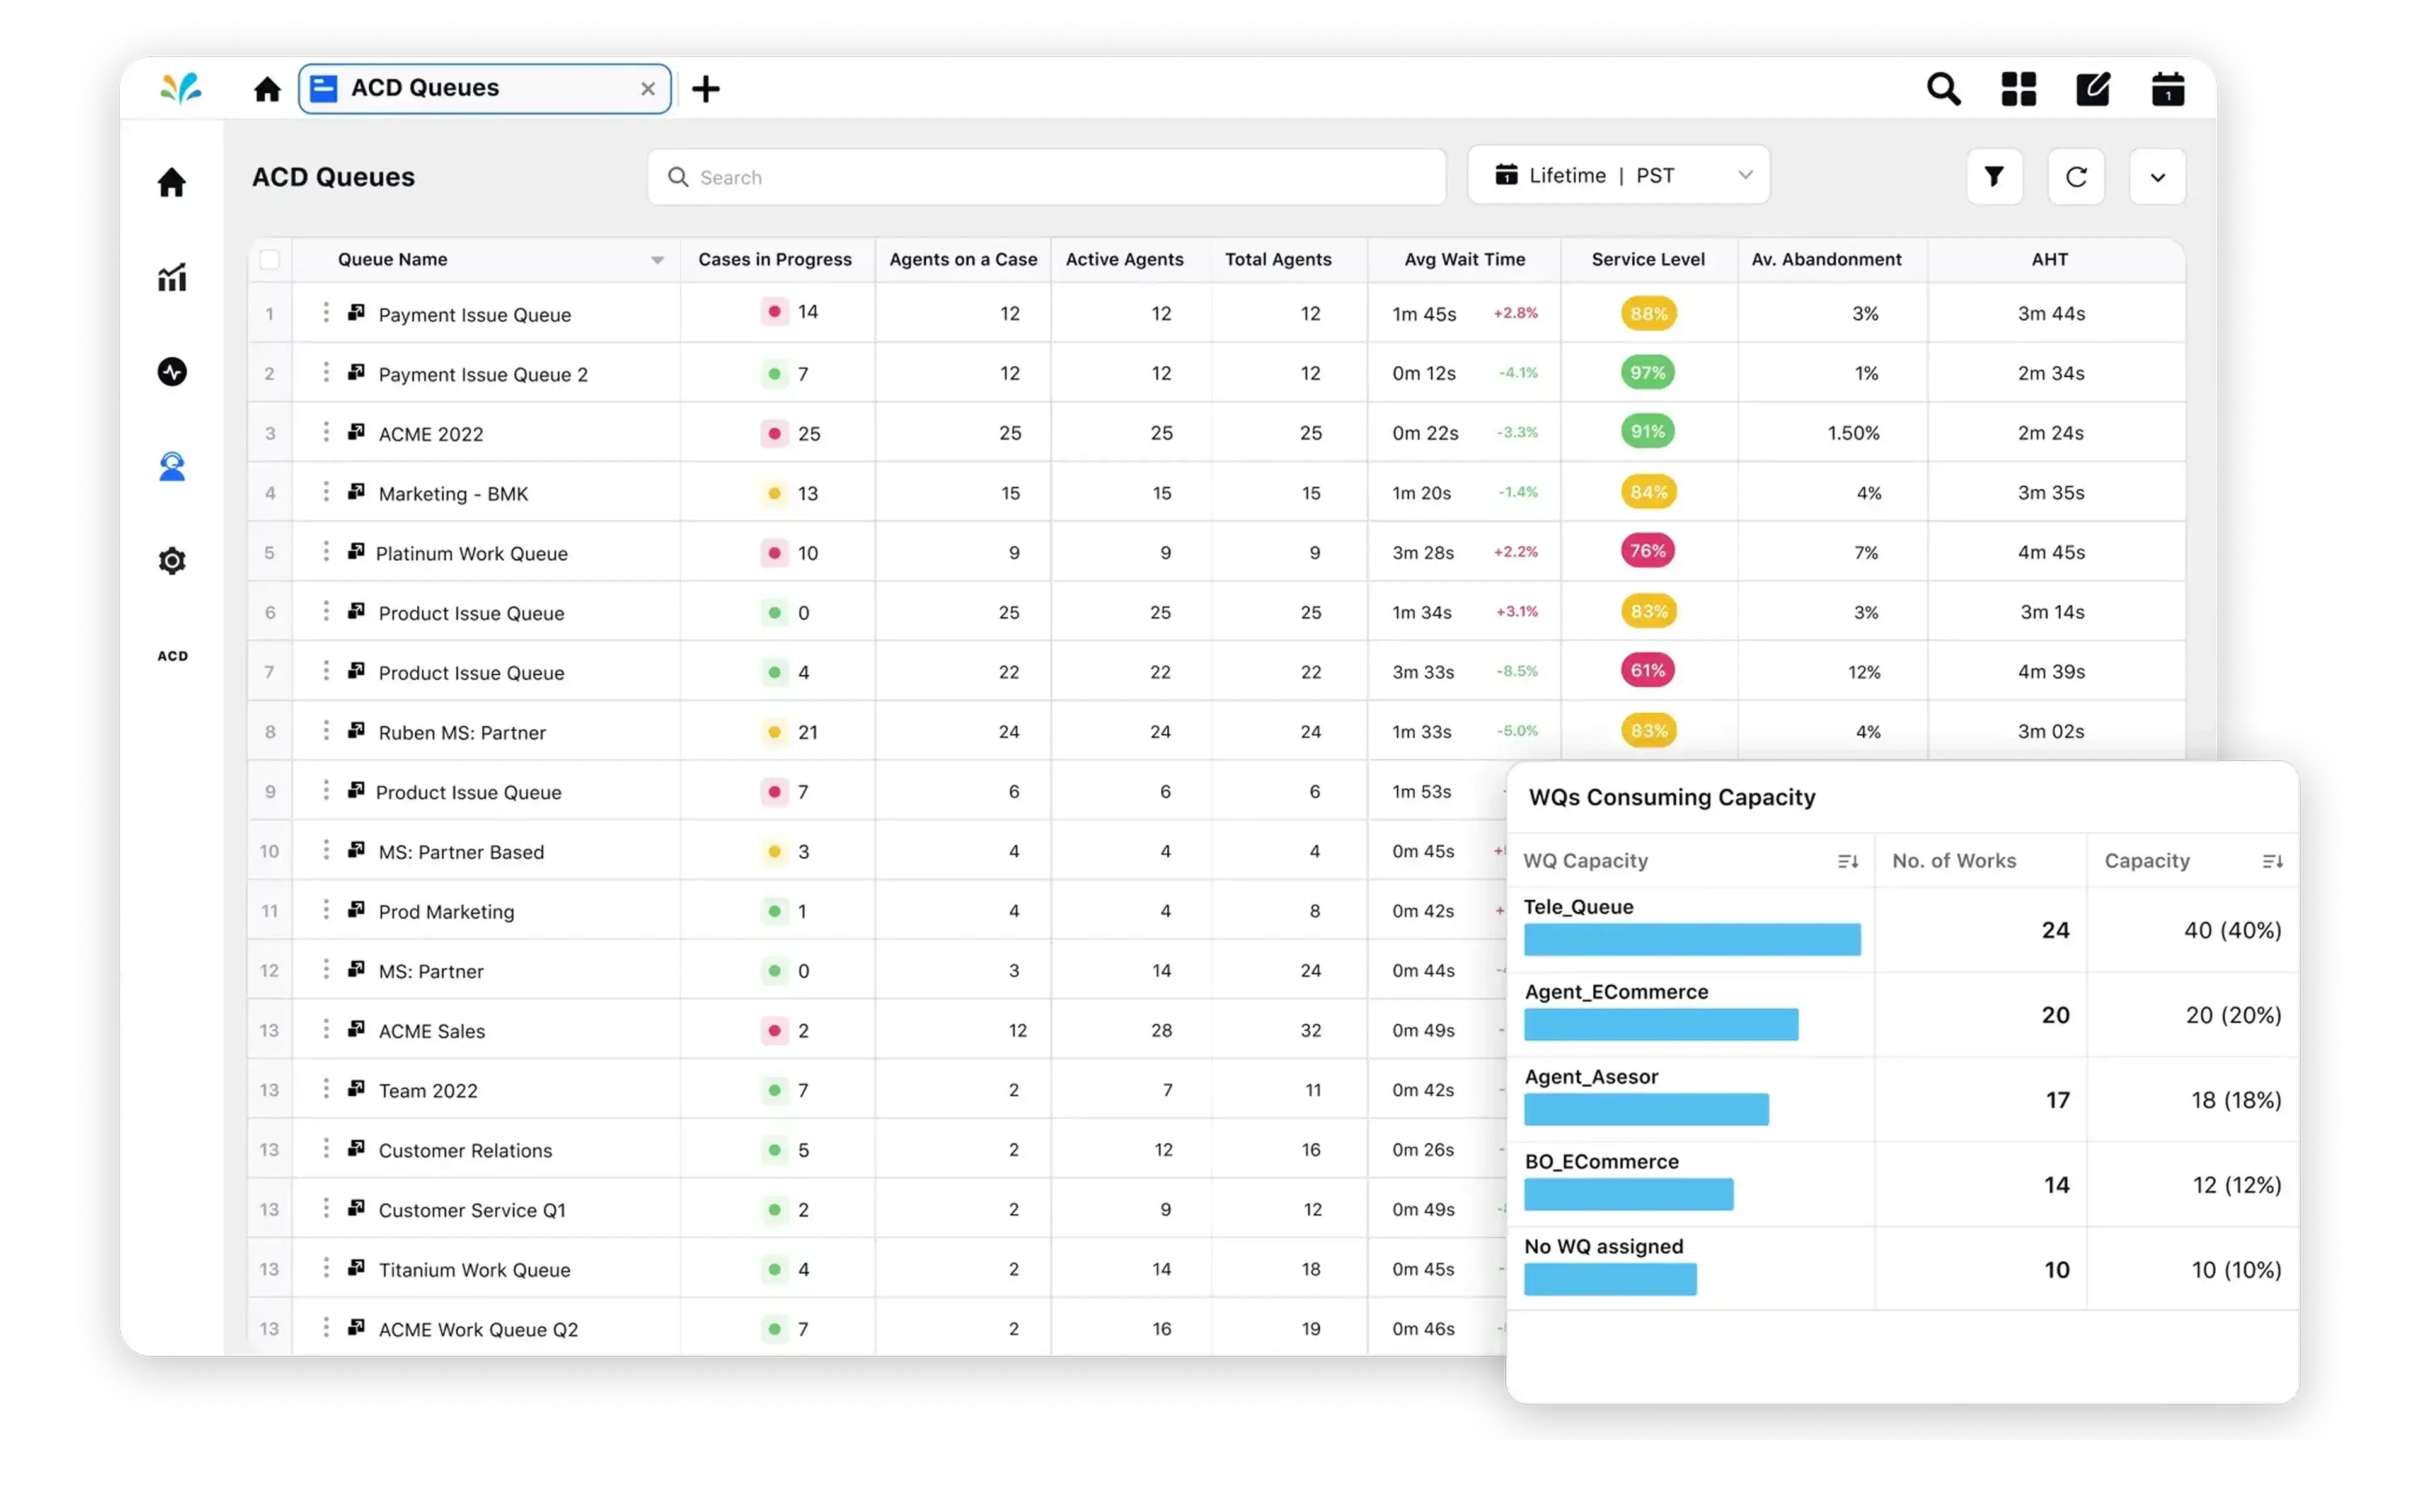Open the chevron dropdown beside refresh
Screen dimensions: 2420x1512
click(x=2157, y=176)
